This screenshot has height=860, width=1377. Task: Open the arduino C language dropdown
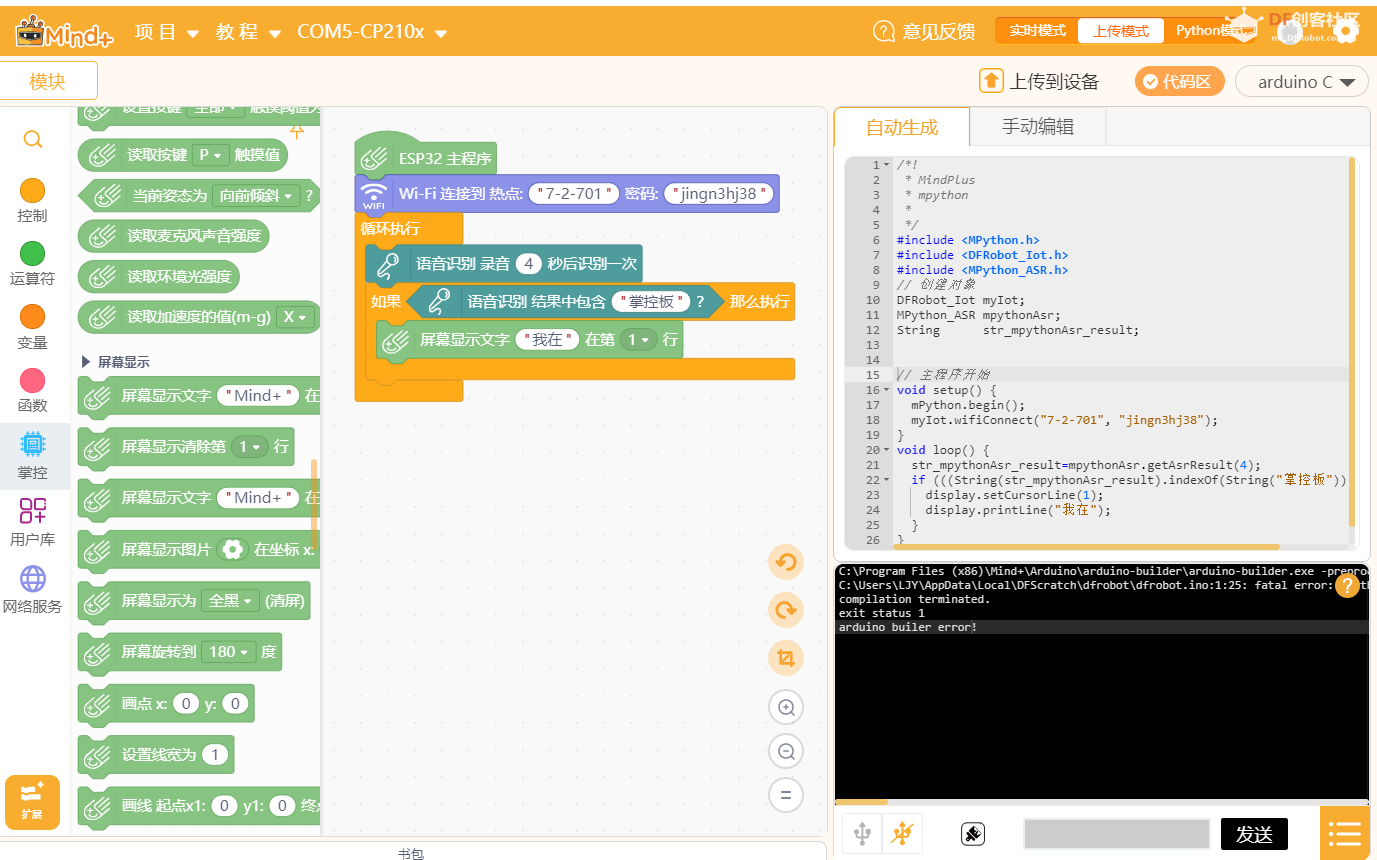pos(1302,82)
